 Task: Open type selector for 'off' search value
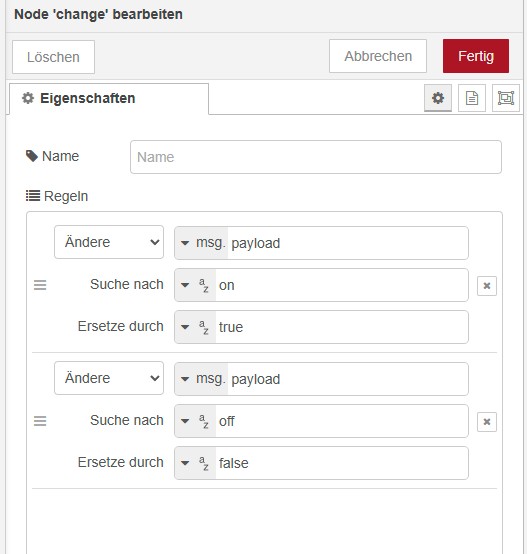coord(195,421)
